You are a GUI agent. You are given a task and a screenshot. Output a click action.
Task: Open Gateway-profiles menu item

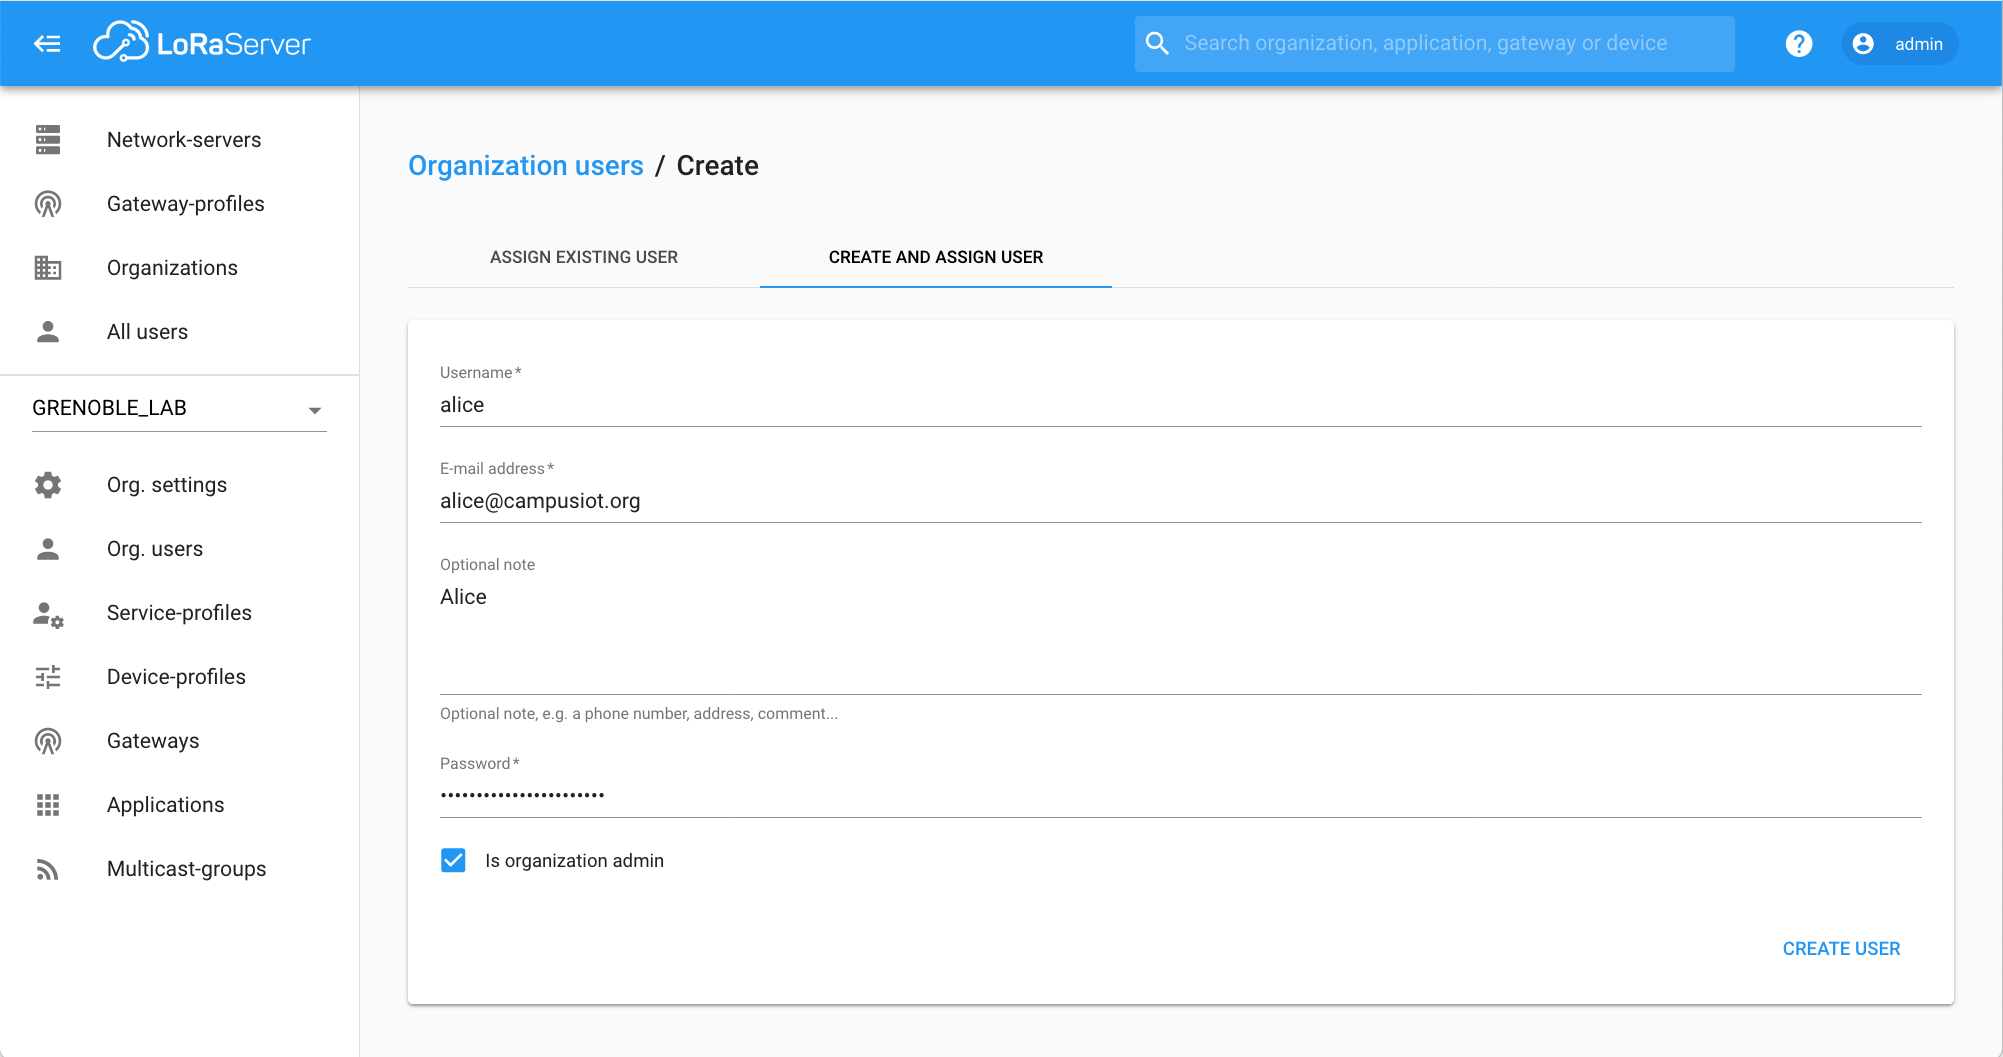180,204
